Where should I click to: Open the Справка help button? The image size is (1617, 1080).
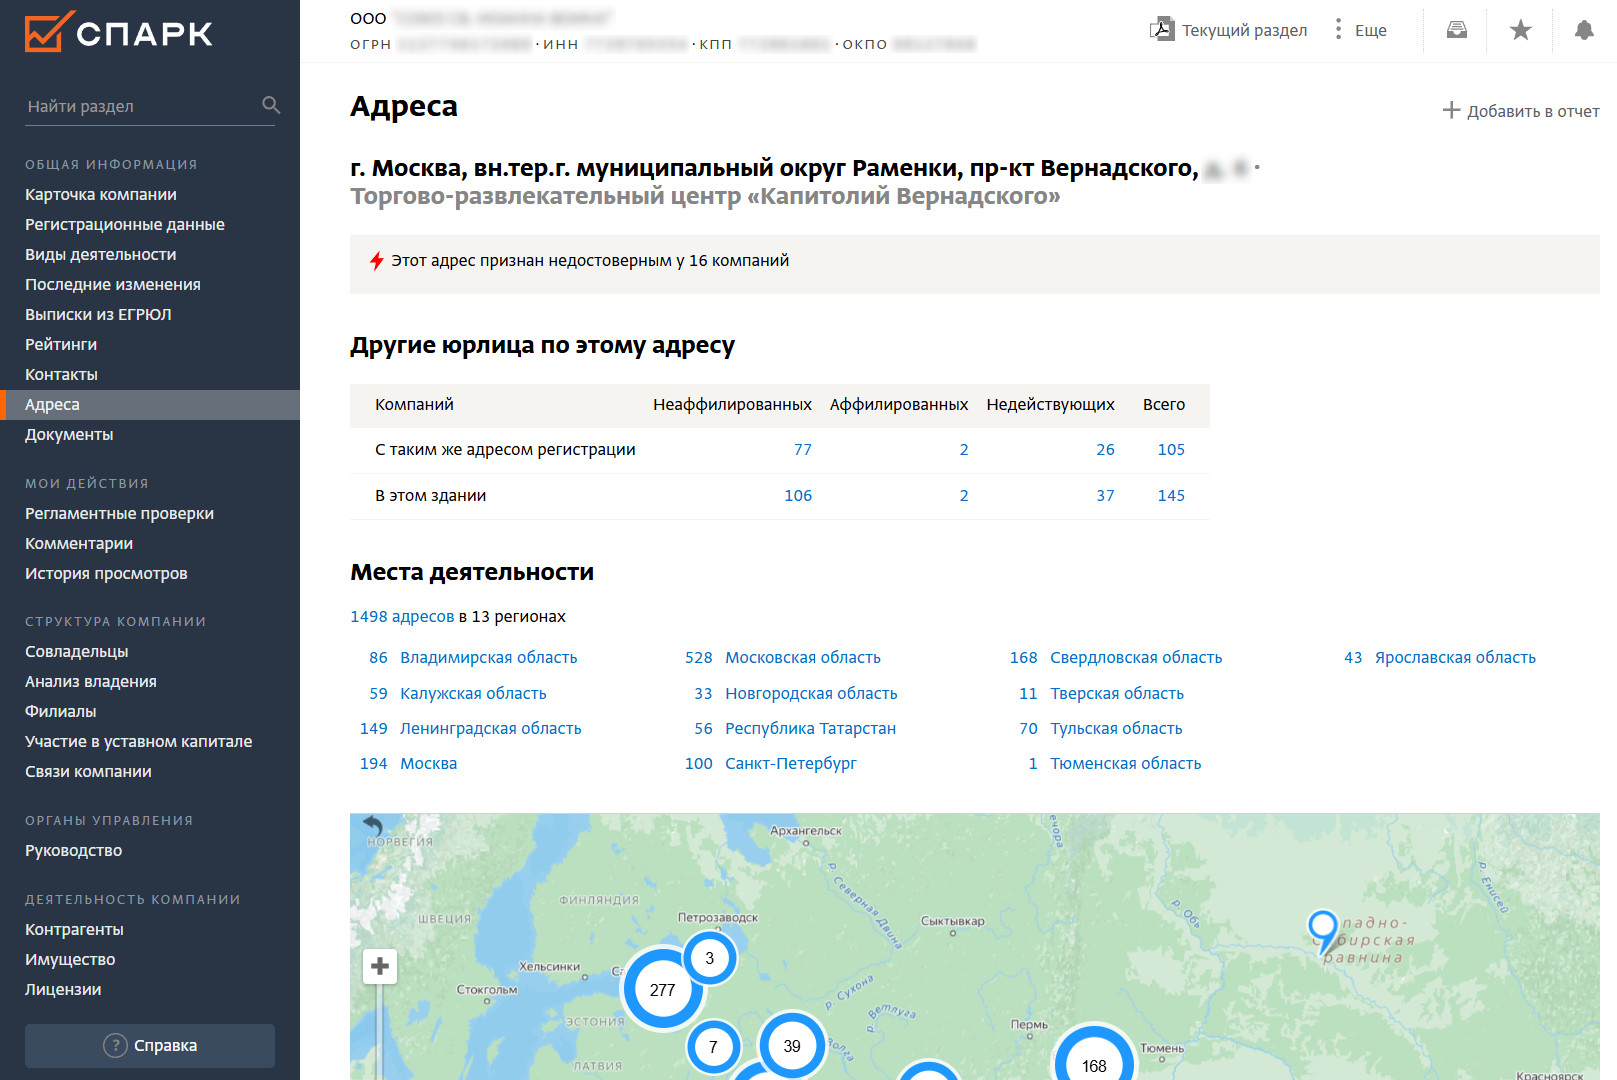tap(150, 1045)
